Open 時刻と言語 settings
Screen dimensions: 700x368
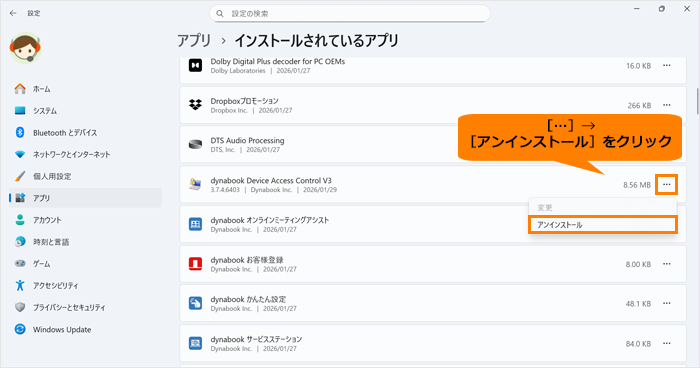pyautogui.click(x=51, y=242)
